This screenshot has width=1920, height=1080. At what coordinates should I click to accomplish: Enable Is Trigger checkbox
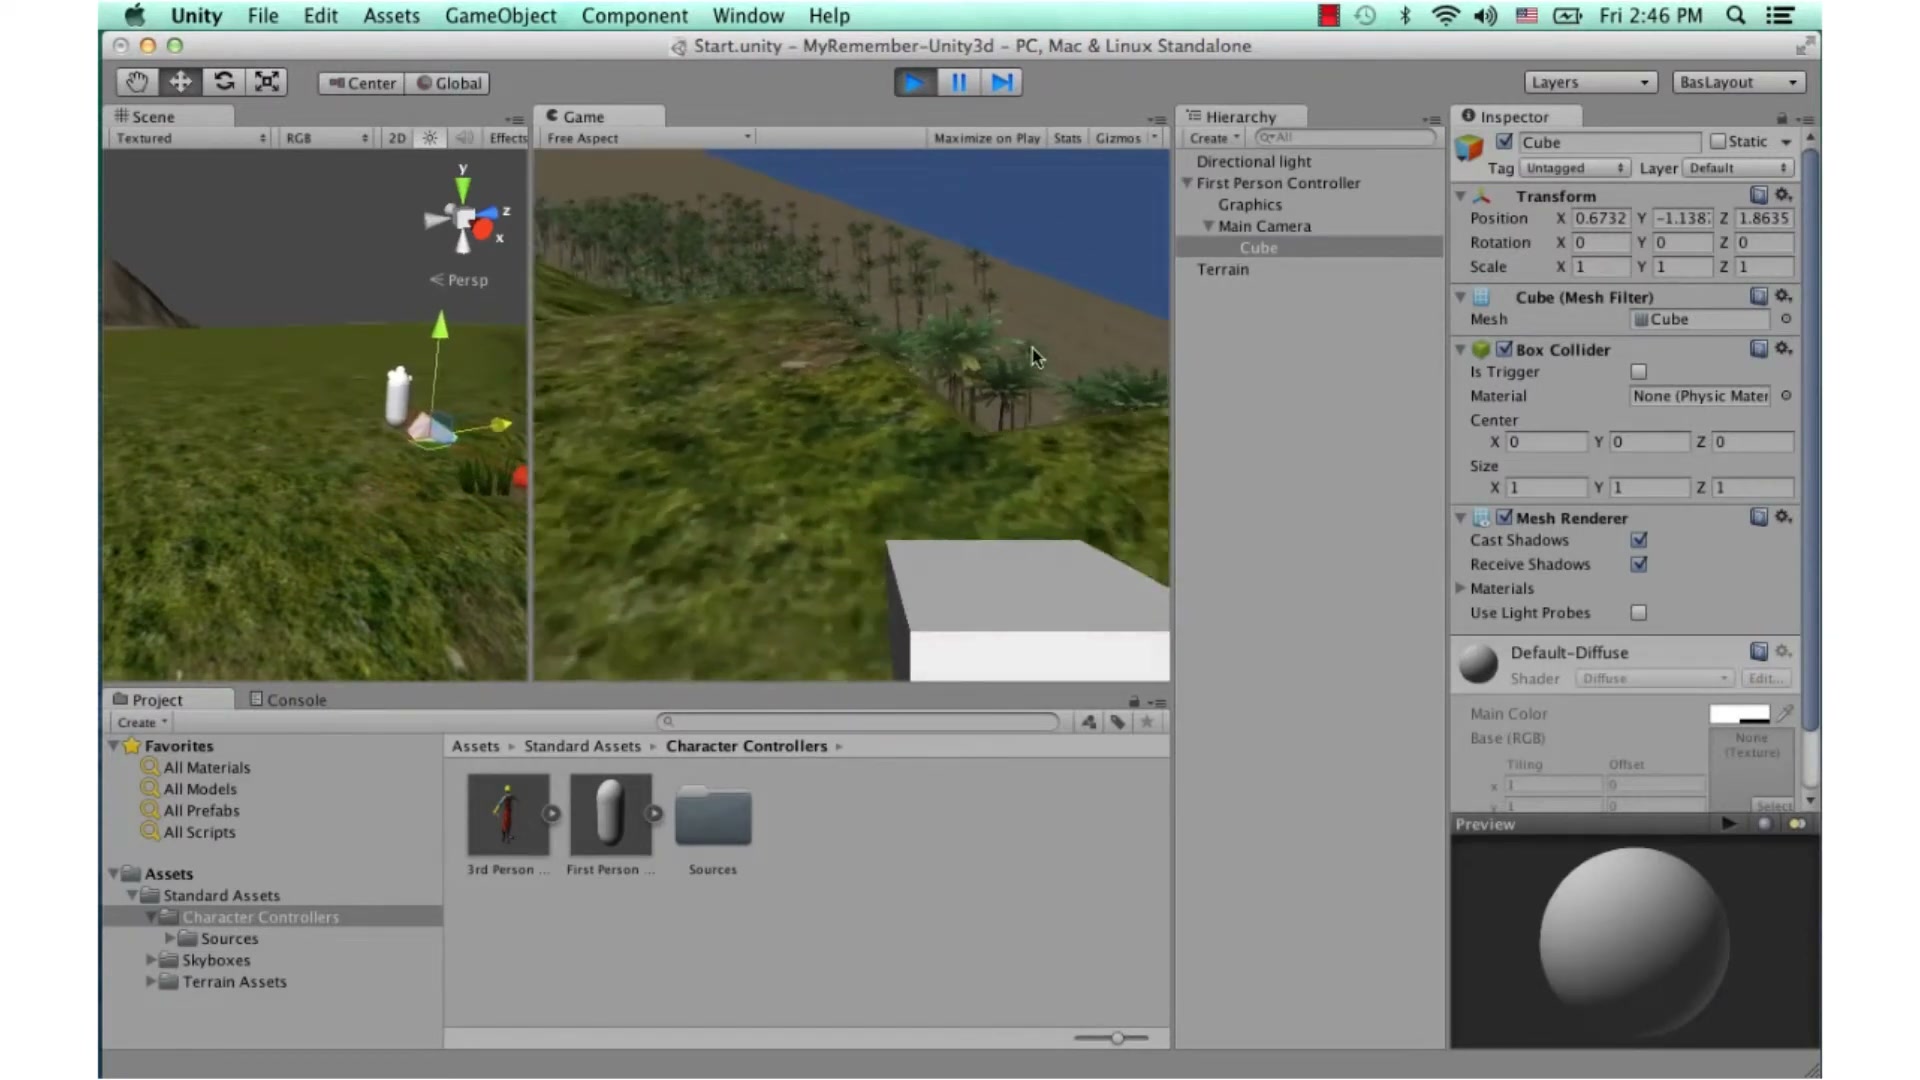point(1638,372)
